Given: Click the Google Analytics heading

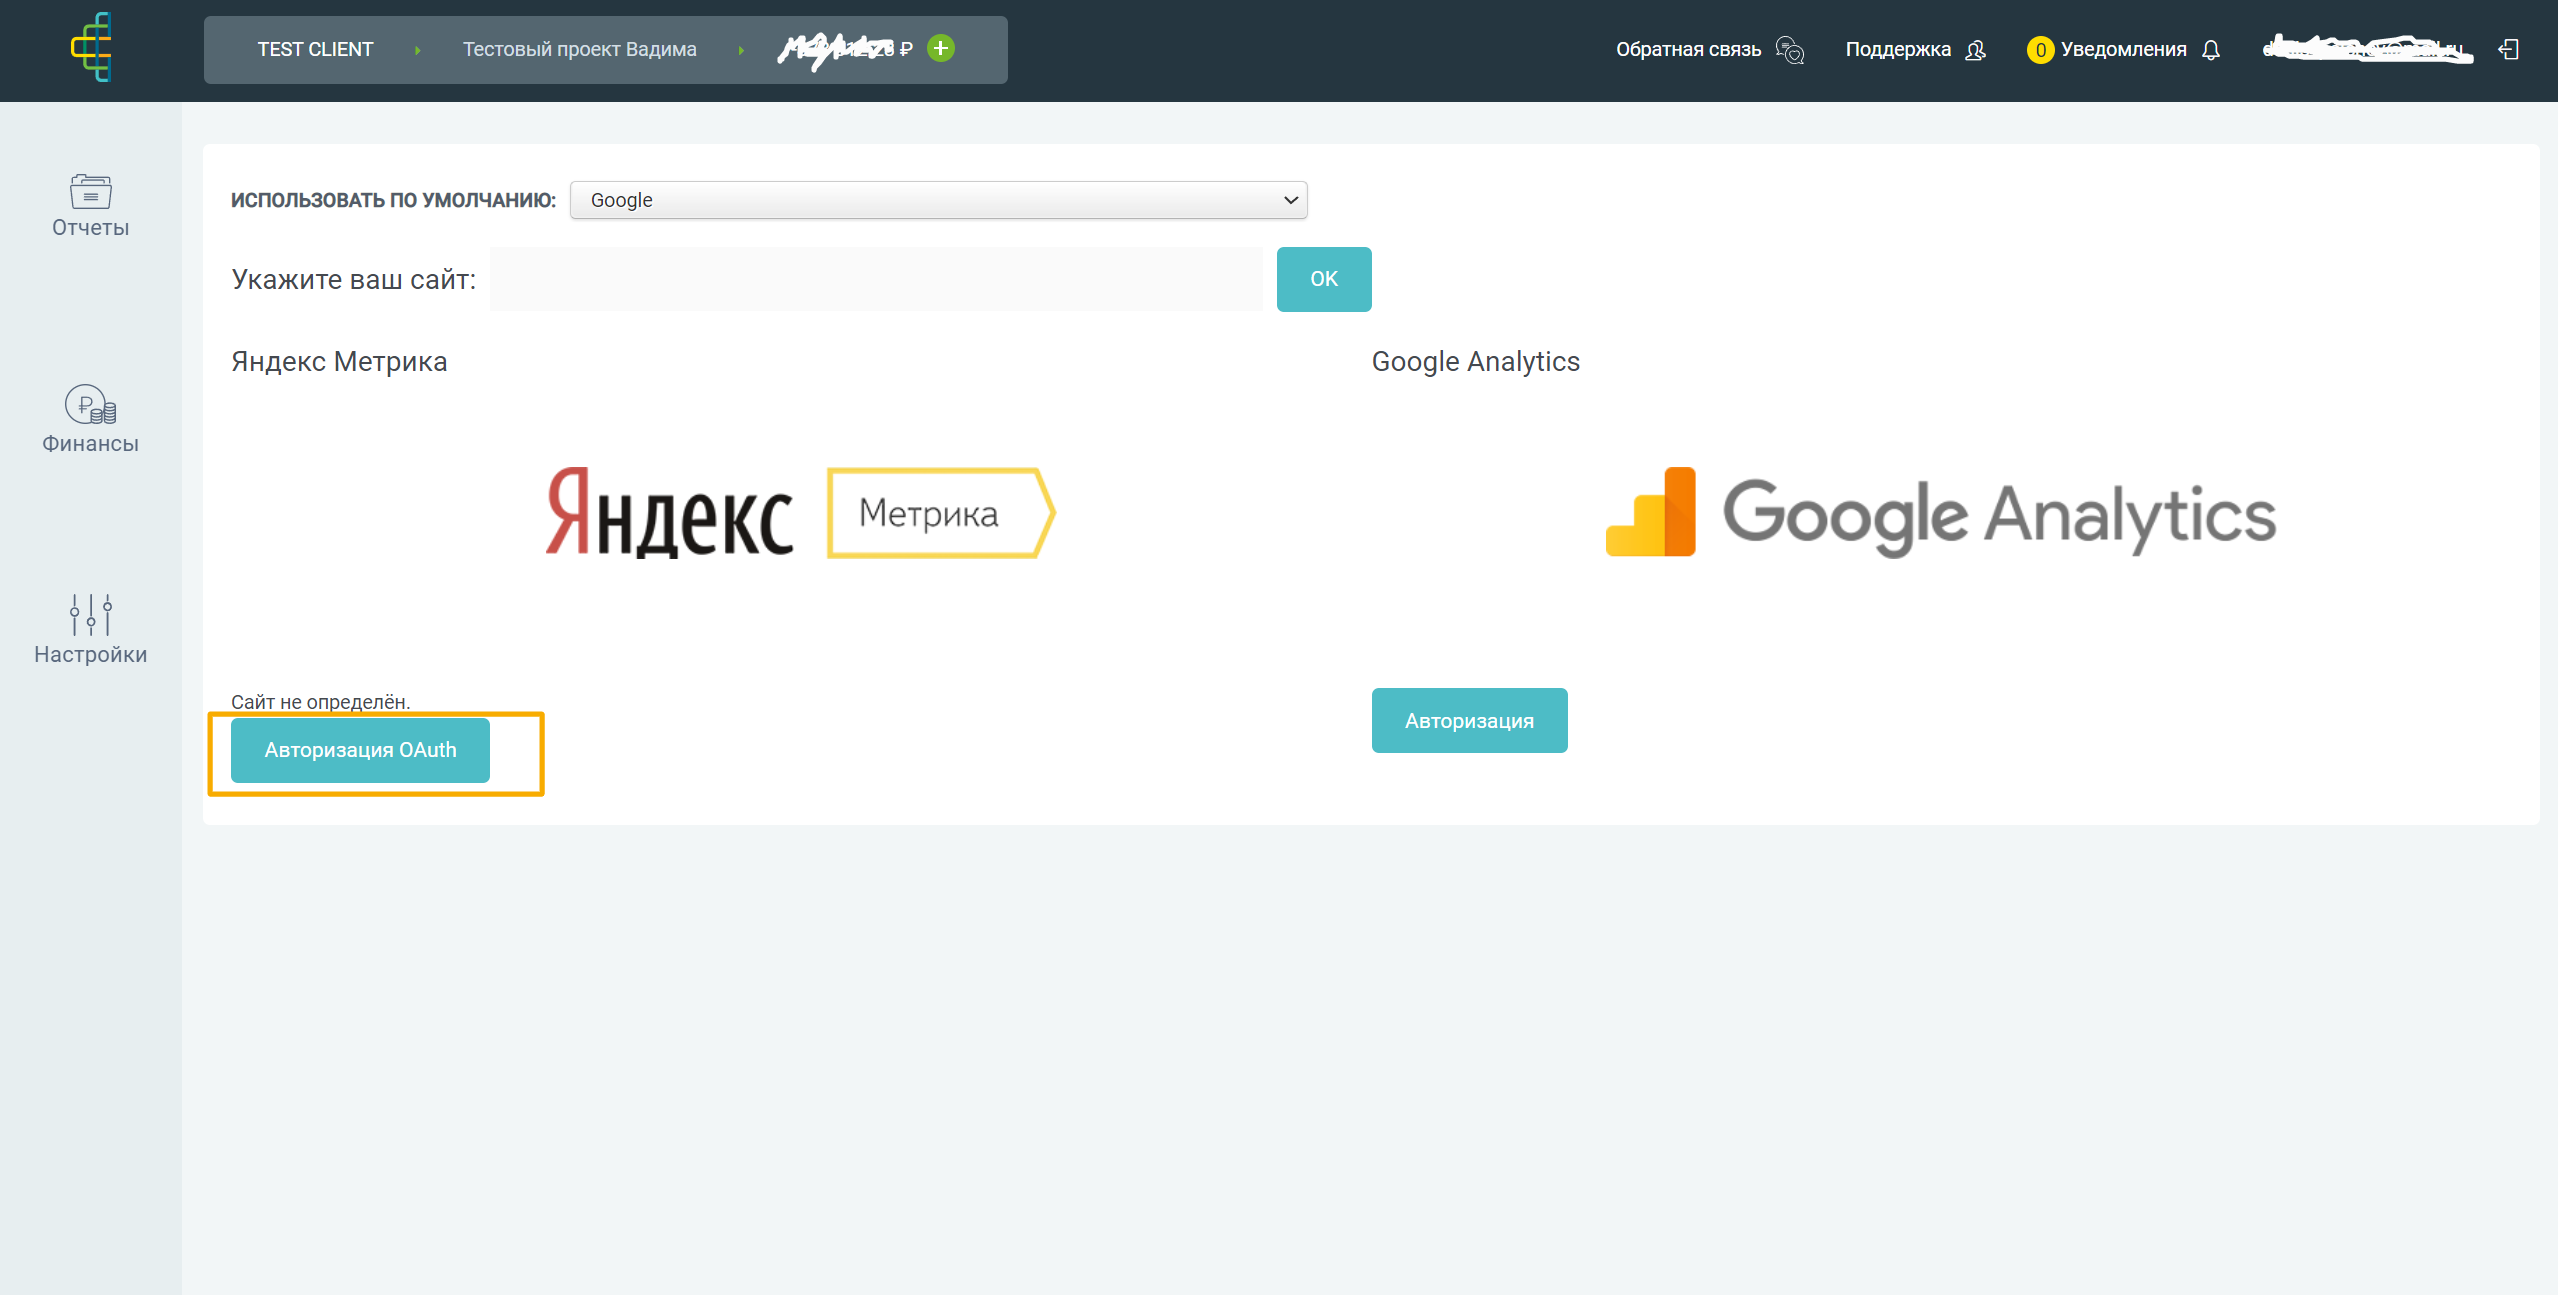Looking at the screenshot, I should [x=1475, y=361].
